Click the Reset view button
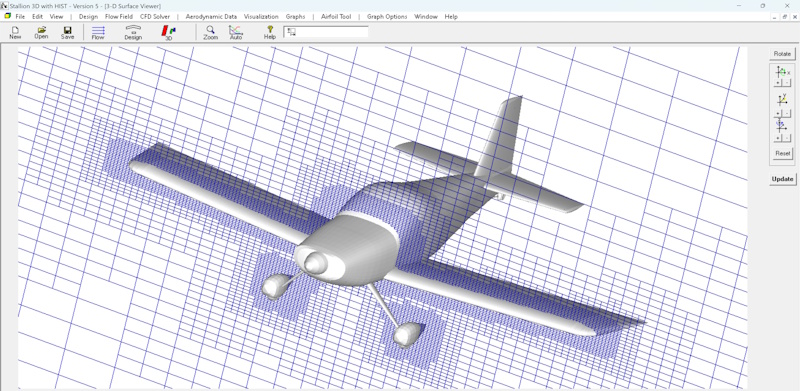 tap(783, 153)
